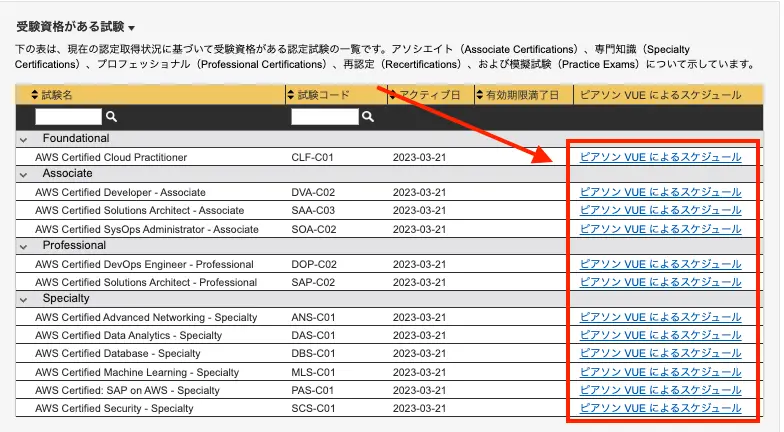Click 'AWS Certified: SAP on AWS - Specialty'
This screenshot has width=784, height=432.
(x=128, y=390)
